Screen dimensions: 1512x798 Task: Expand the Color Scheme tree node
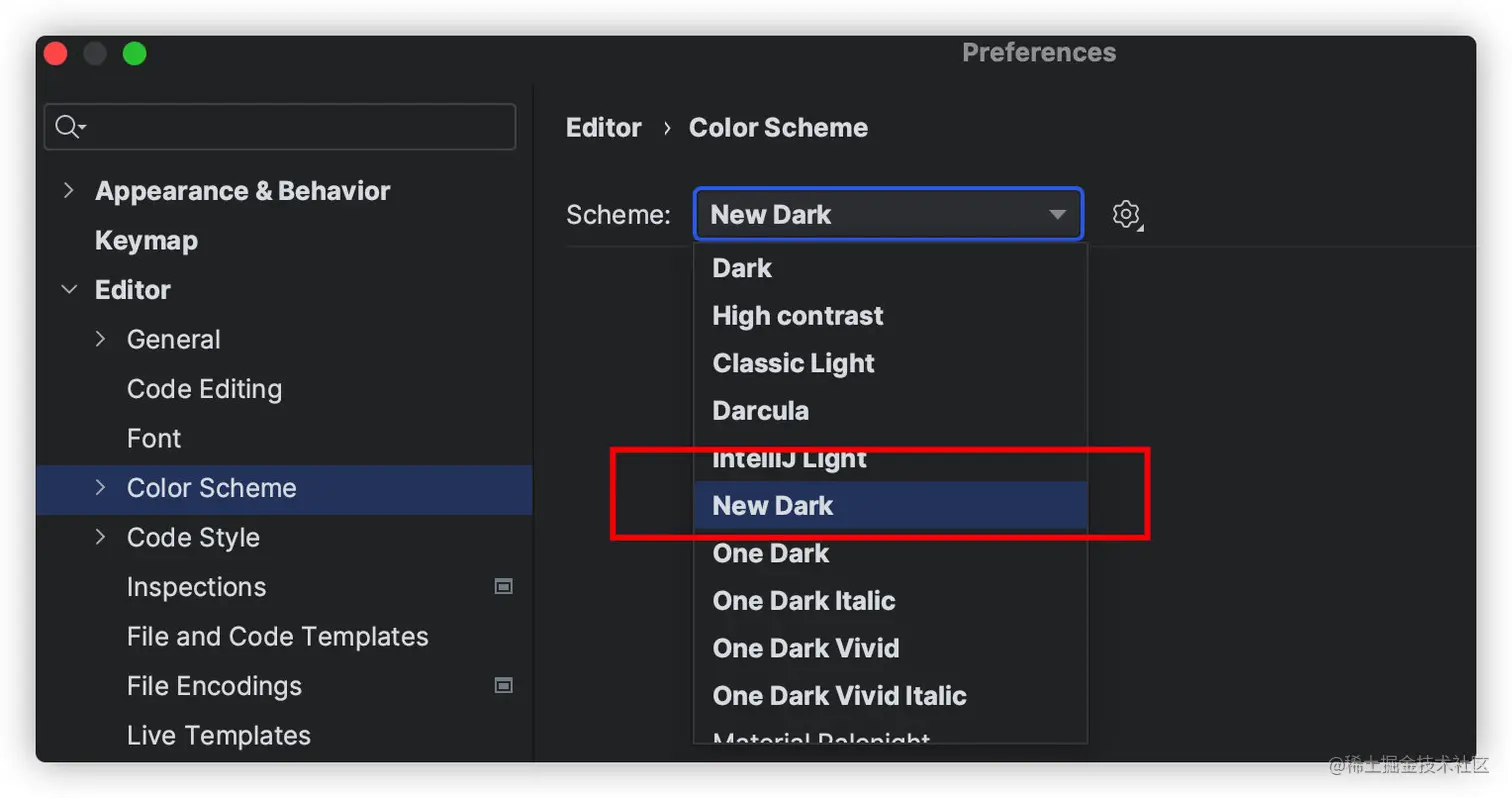tap(100, 487)
